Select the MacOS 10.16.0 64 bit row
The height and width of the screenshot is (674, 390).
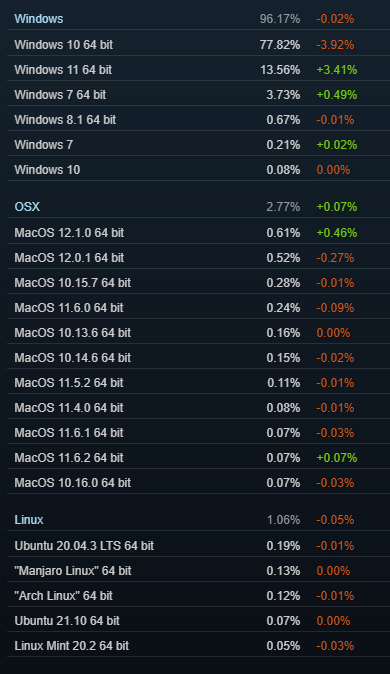(198, 482)
